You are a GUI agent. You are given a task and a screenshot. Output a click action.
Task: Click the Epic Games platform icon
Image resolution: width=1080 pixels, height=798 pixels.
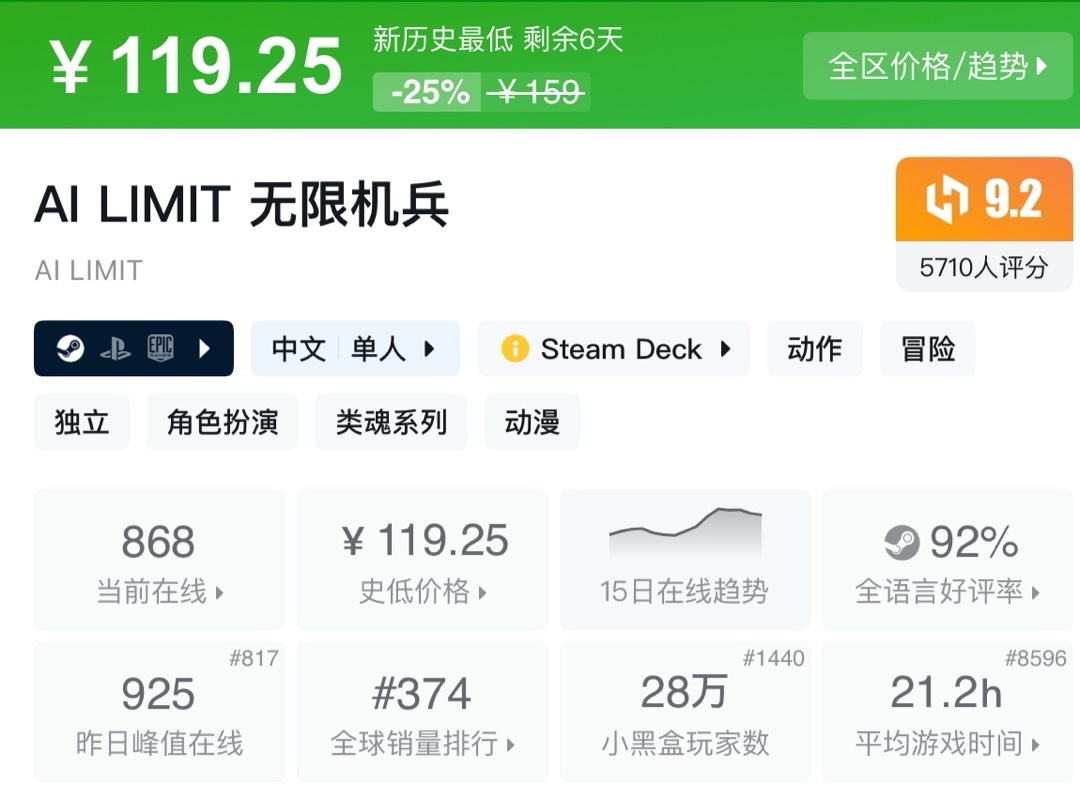(160, 349)
